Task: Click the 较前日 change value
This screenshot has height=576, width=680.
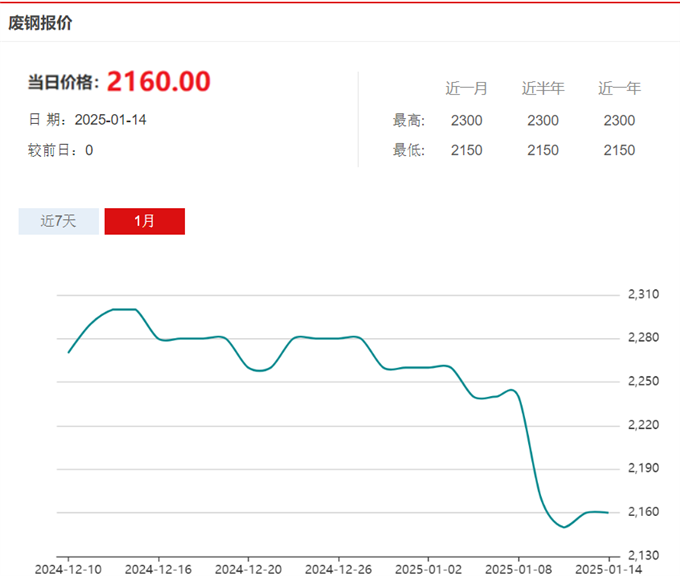Action: (89, 151)
